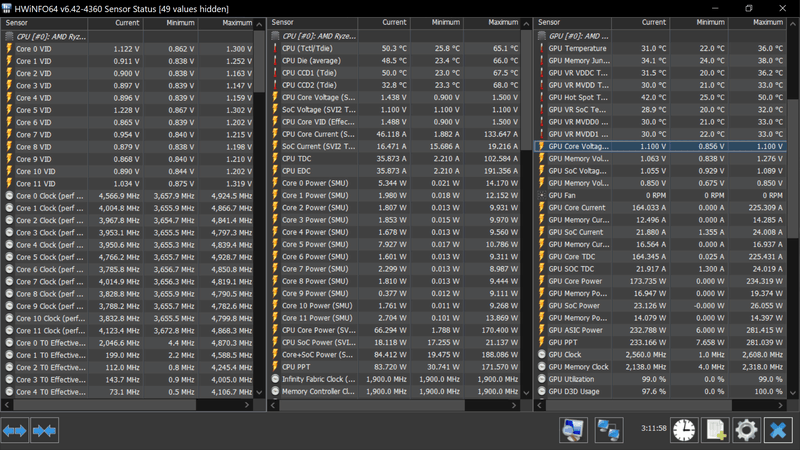
Task: Click the icon beside Memory Controller Clock
Action: 276,391
